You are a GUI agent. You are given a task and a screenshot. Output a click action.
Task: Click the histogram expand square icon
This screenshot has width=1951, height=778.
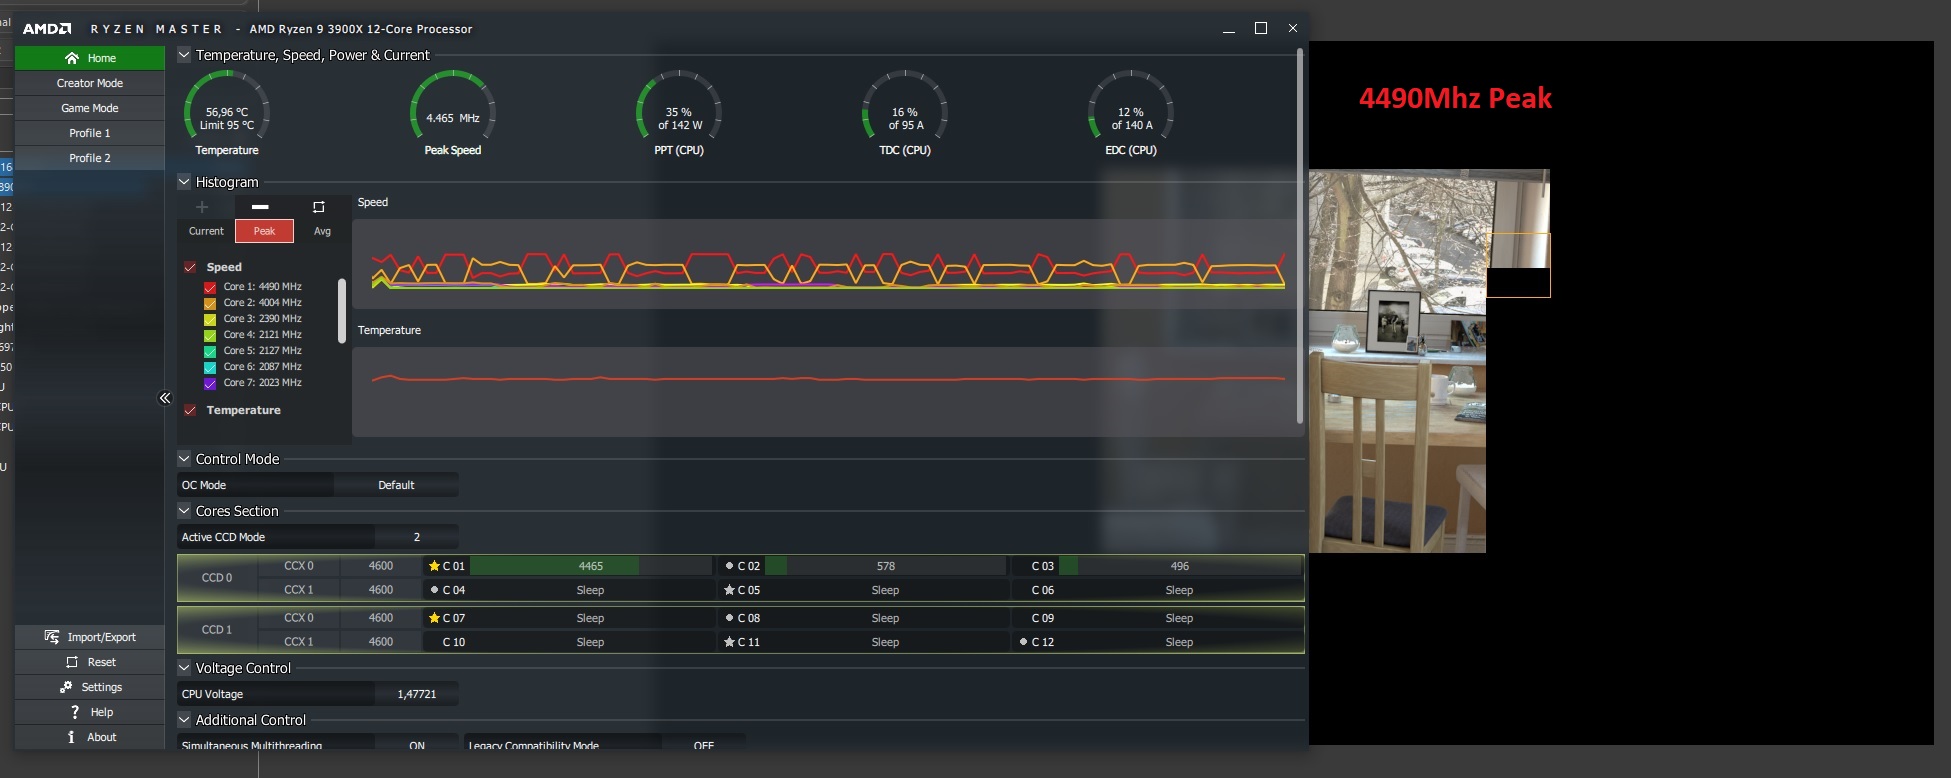point(319,207)
